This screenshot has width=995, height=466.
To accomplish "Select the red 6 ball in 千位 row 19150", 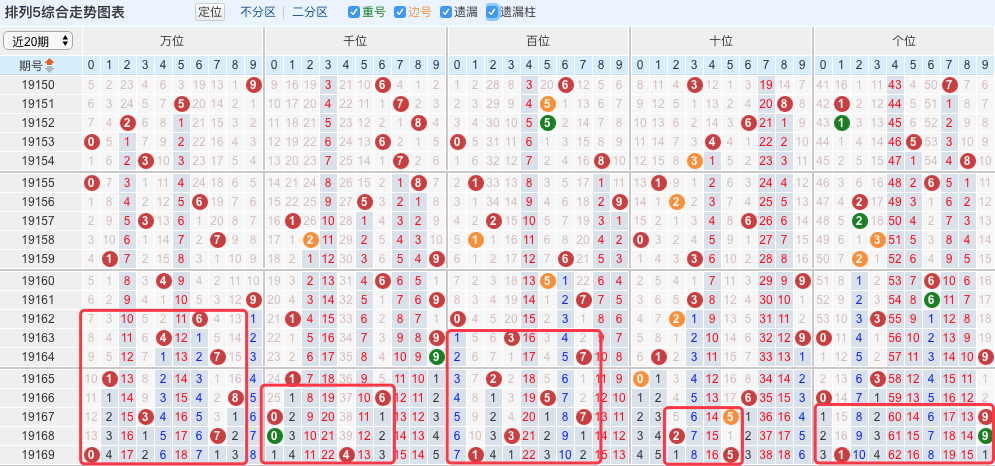I will (382, 84).
